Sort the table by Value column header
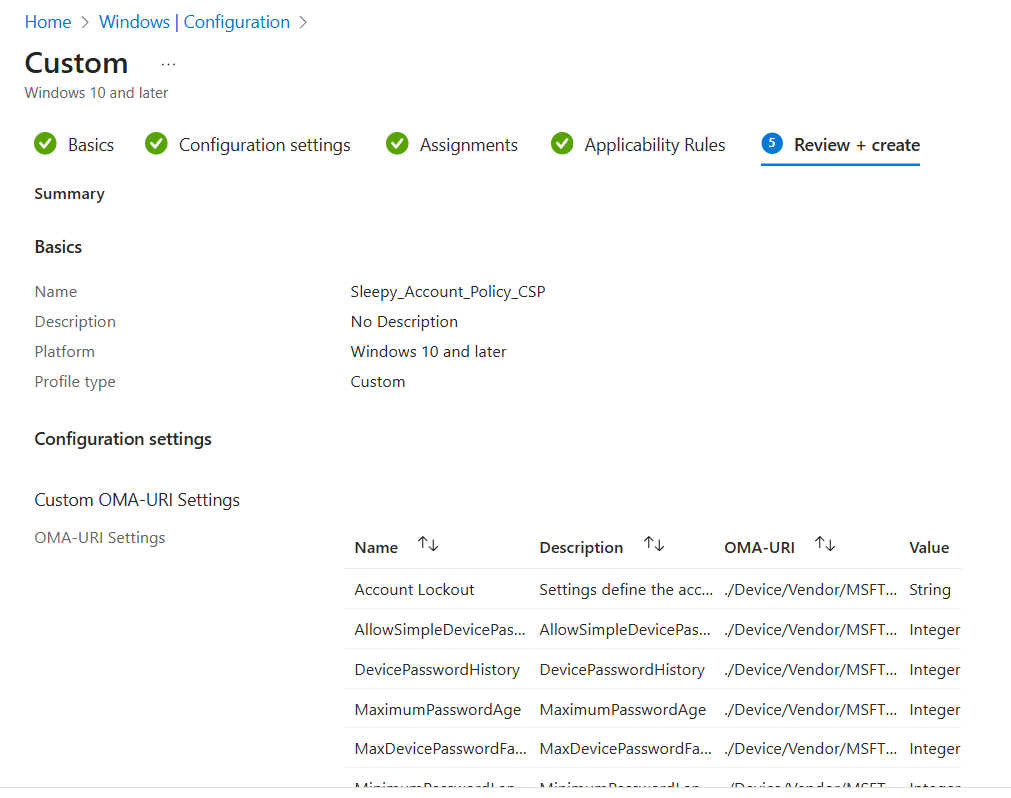The width and height of the screenshot is (1011, 798). (x=928, y=547)
